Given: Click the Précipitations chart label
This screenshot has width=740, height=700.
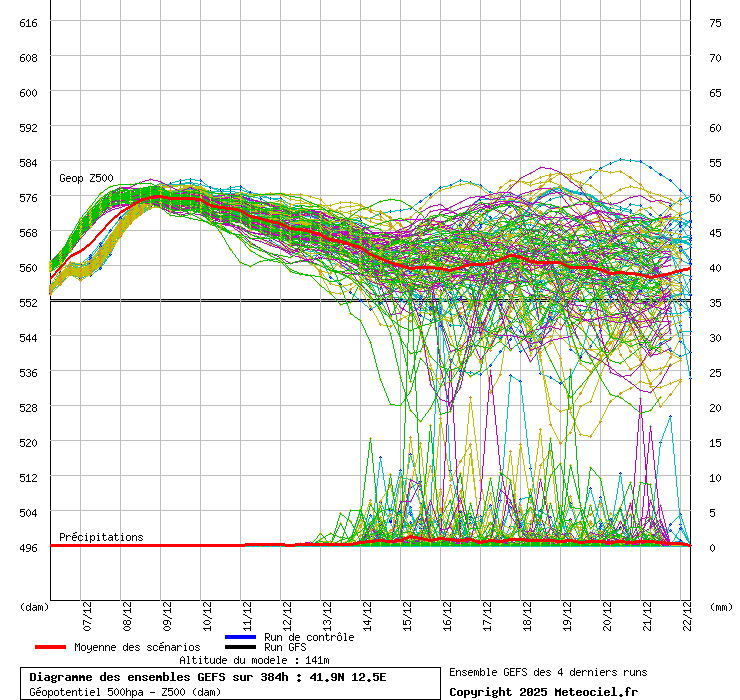Looking at the screenshot, I should point(101,537).
